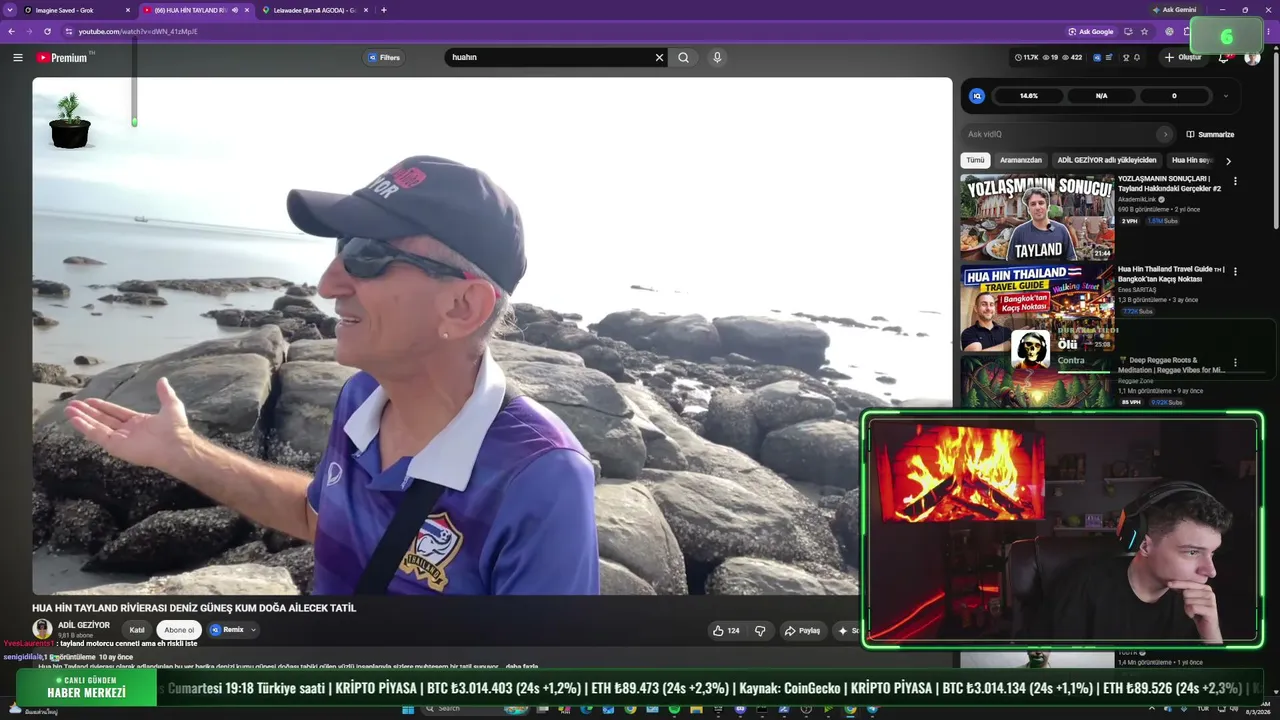
Task: Open the YouTube guide hamburger menu
Action: [18, 57]
